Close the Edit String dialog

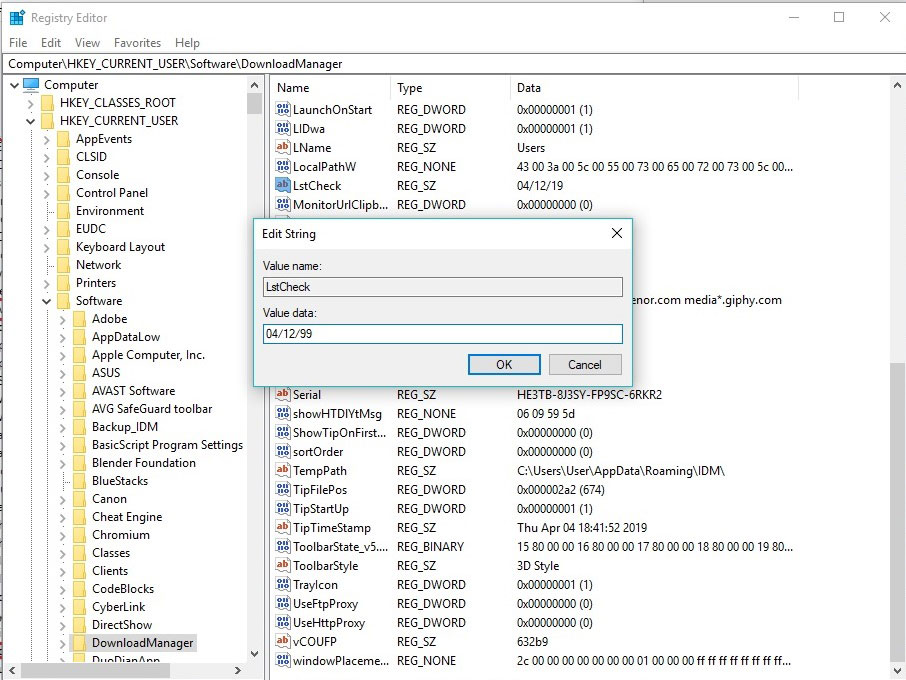click(x=616, y=233)
